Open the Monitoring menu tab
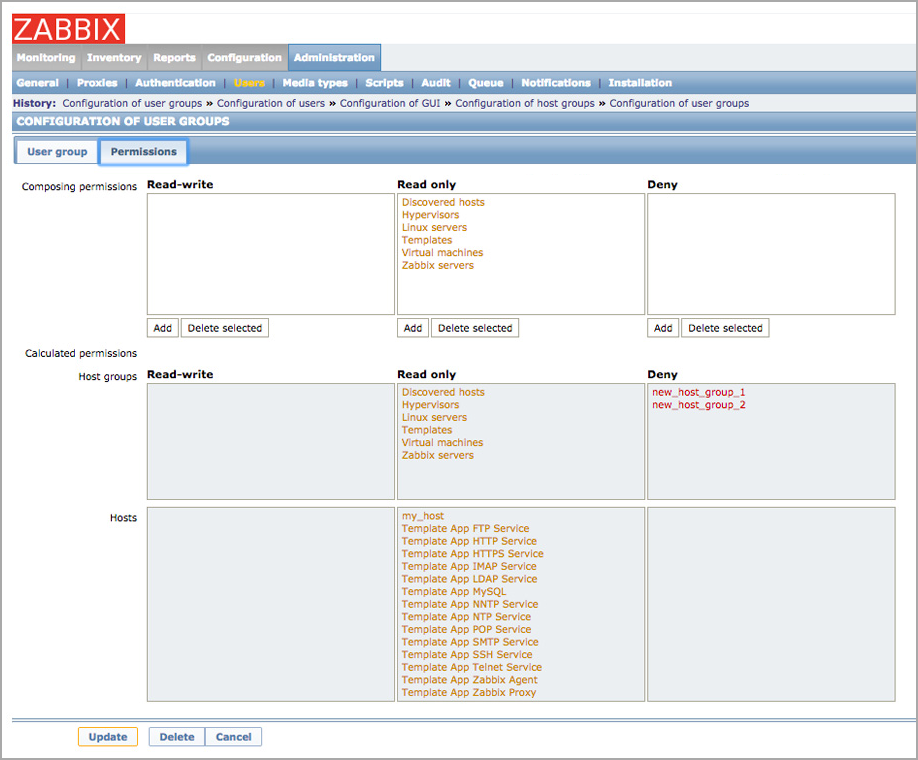The image size is (918, 760). pos(45,57)
